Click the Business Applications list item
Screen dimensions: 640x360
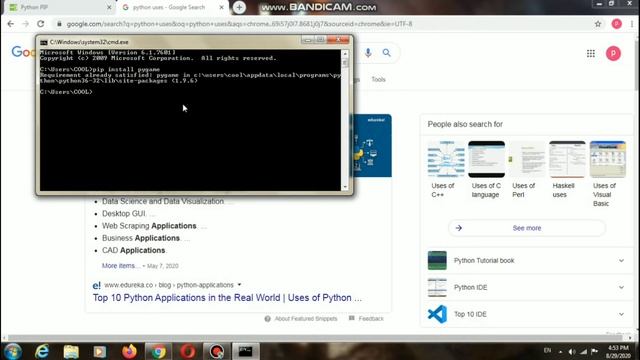pyautogui.click(x=141, y=238)
